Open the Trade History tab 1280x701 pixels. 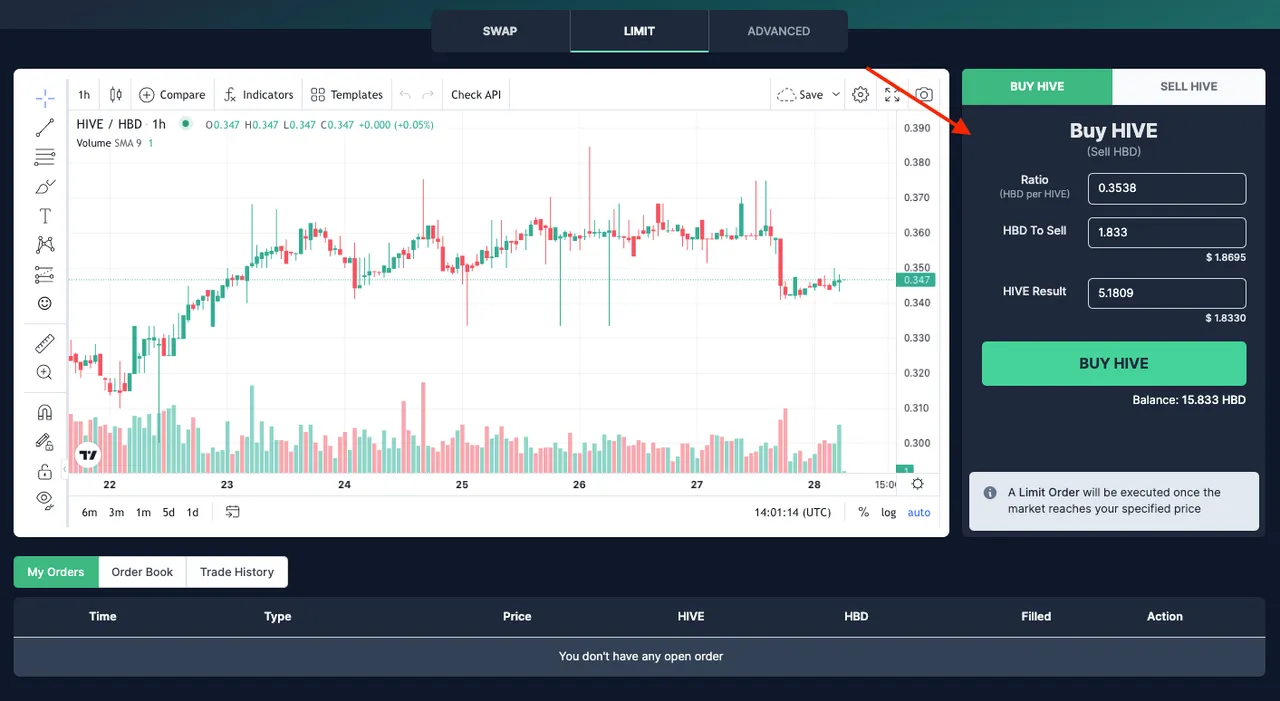pos(237,572)
